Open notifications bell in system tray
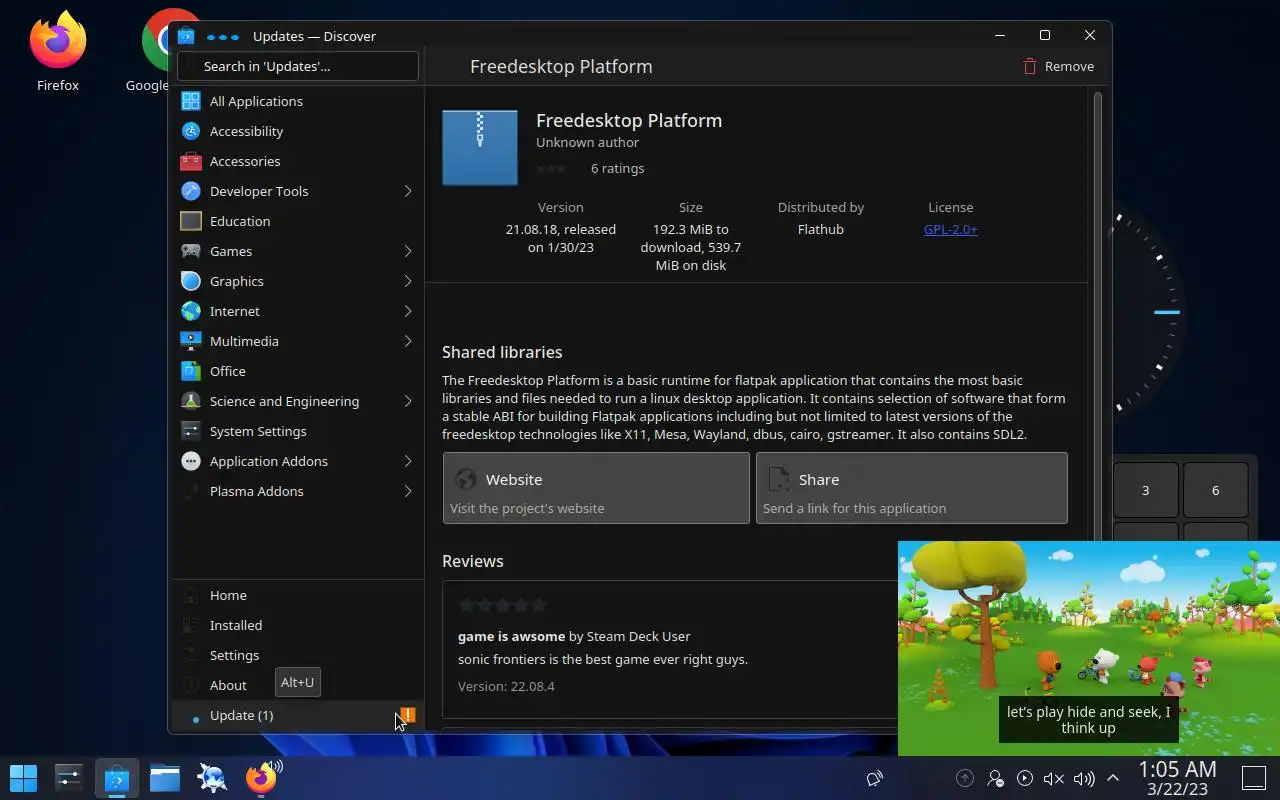Viewport: 1280px width, 800px height. (875, 778)
